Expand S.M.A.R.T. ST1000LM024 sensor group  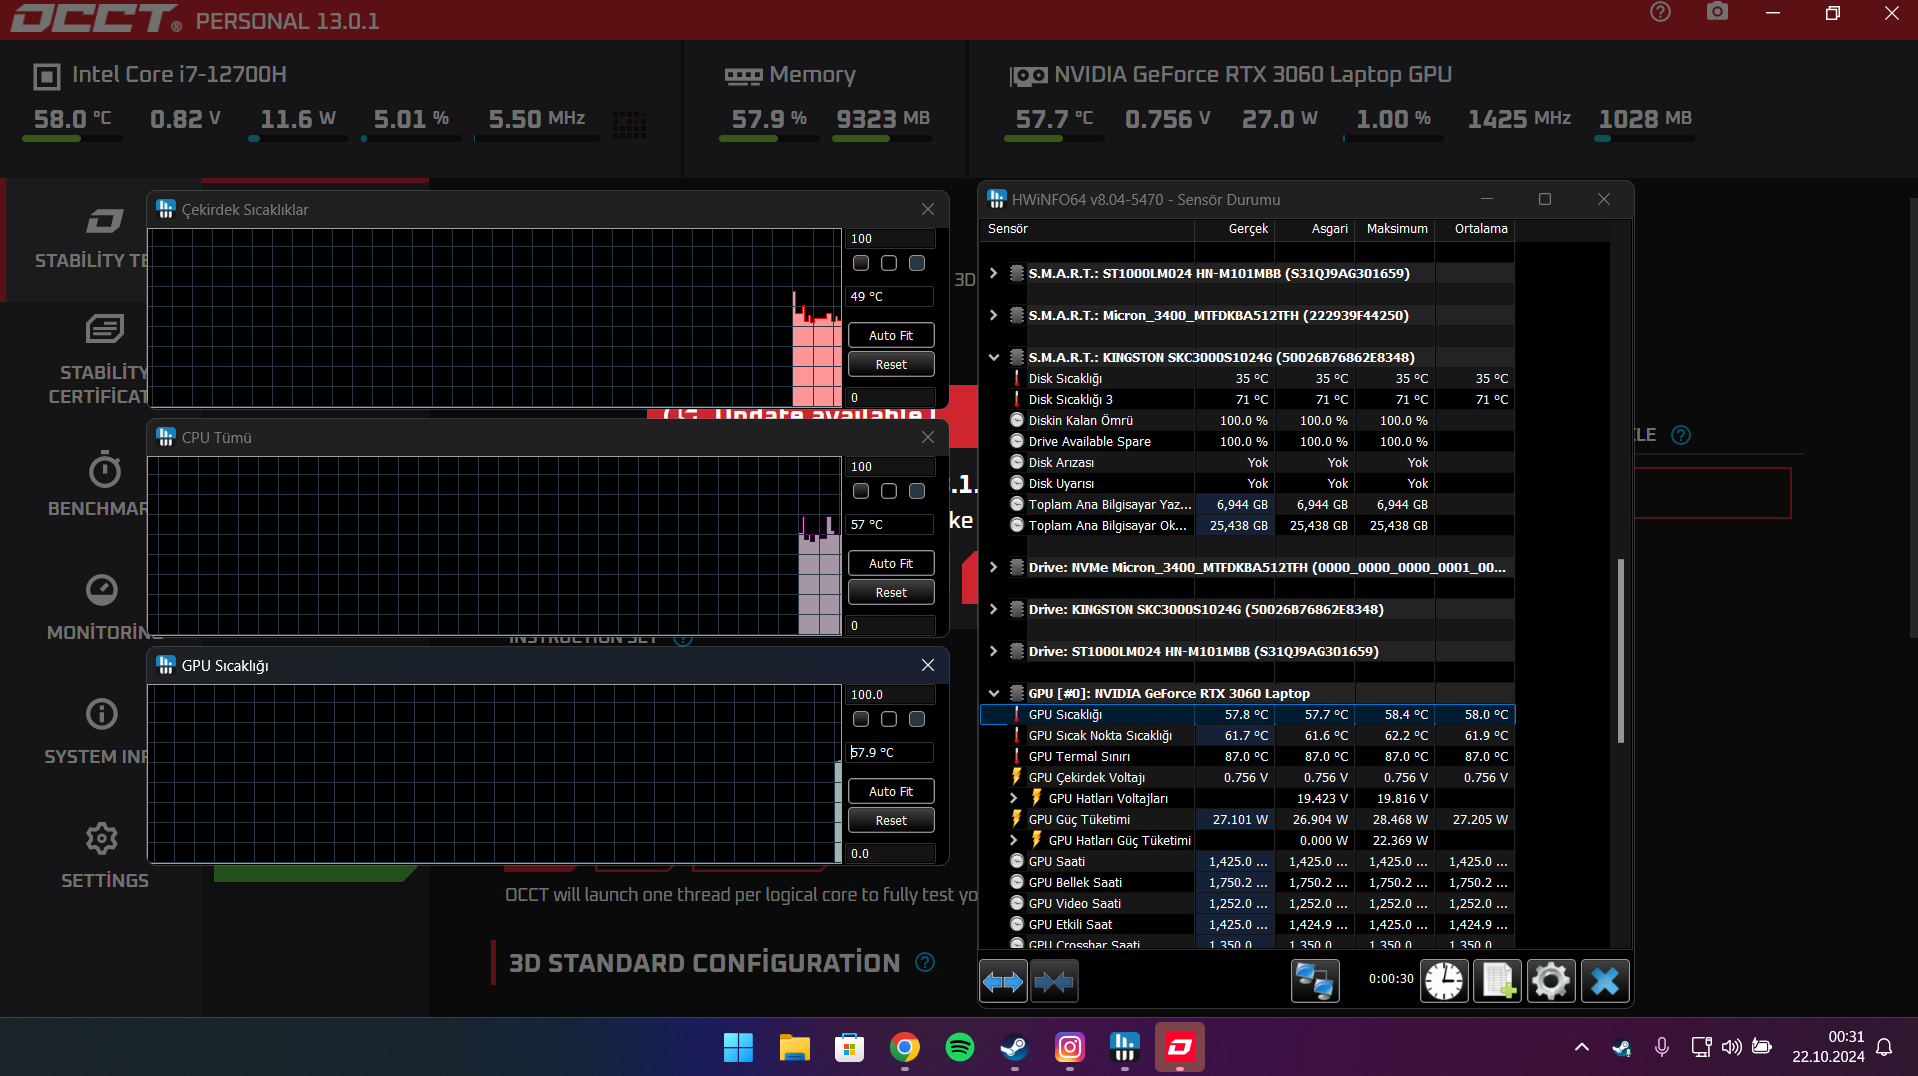pyautogui.click(x=993, y=273)
